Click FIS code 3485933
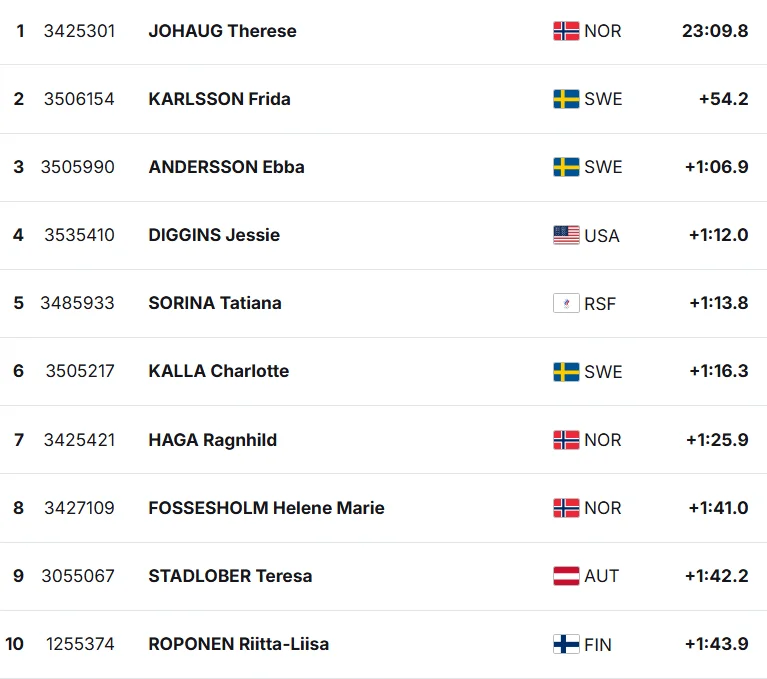 pos(77,303)
